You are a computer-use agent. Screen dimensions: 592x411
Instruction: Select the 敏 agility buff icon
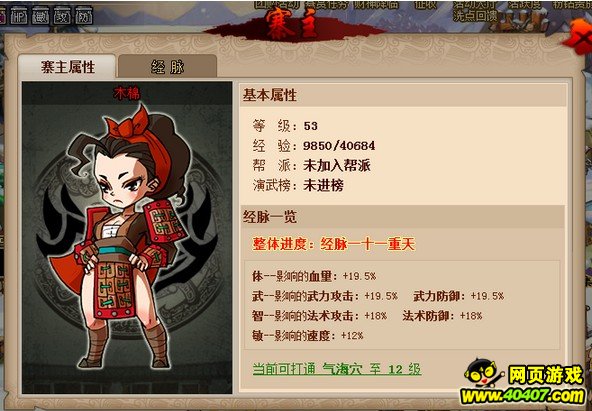tap(40, 16)
